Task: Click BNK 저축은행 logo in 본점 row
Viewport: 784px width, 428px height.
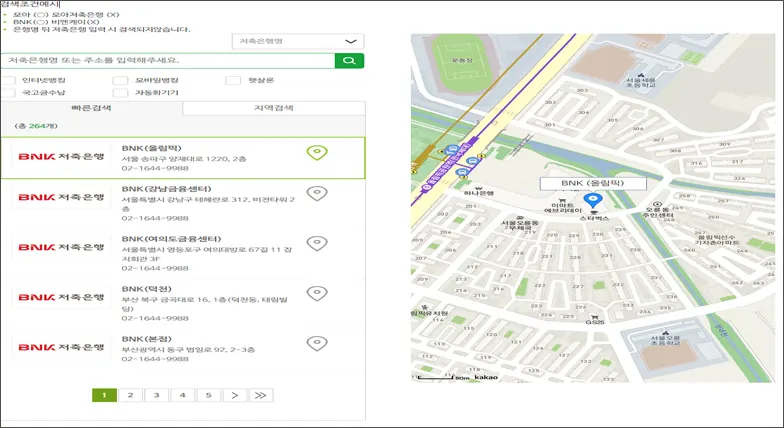Action: click(61, 347)
